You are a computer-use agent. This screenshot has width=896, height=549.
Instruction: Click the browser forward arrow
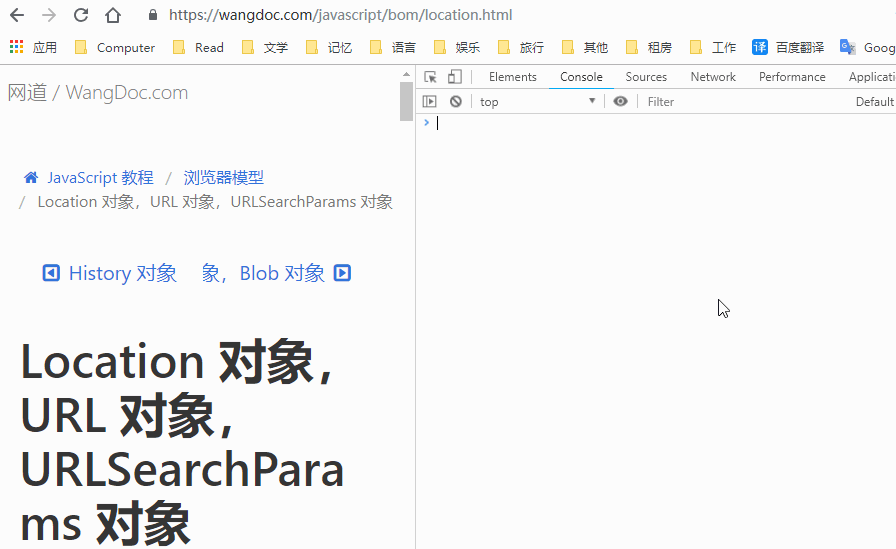[x=49, y=15]
